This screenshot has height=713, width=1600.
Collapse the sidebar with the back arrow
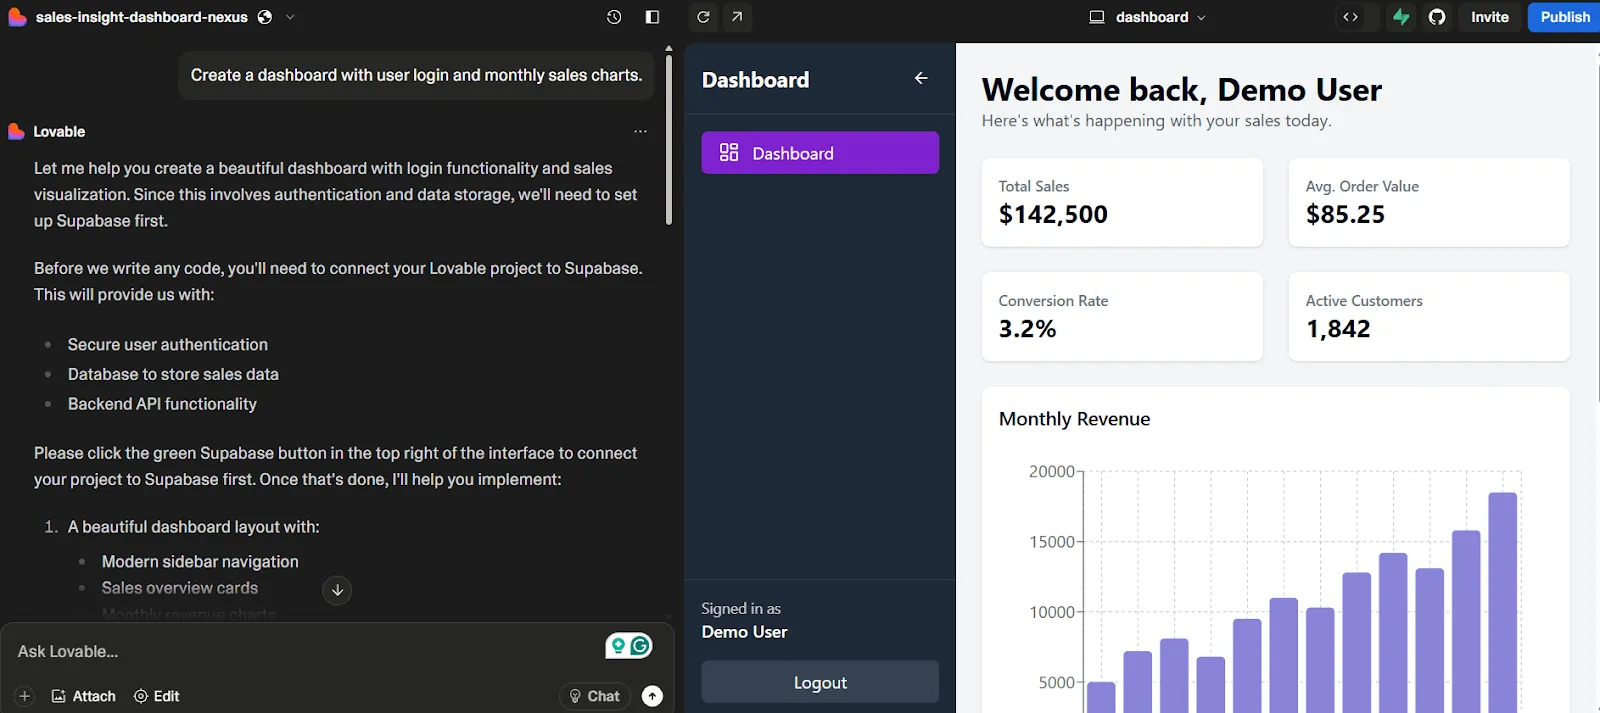tap(921, 78)
